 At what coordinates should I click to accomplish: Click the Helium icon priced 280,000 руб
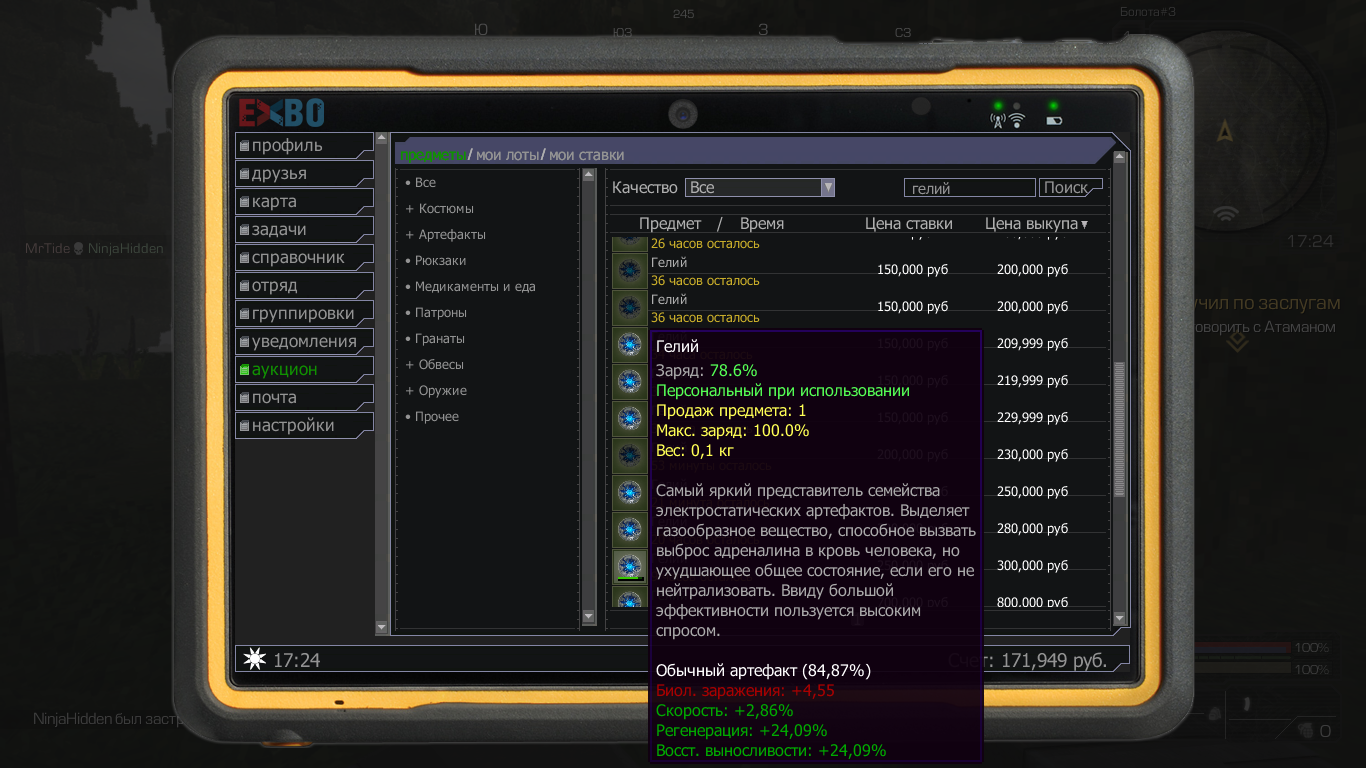(629, 529)
